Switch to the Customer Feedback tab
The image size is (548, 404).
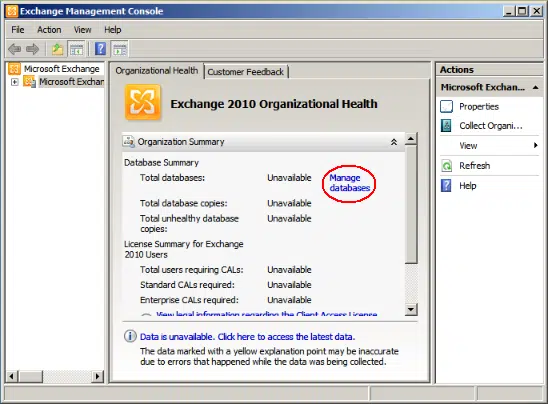(x=246, y=72)
